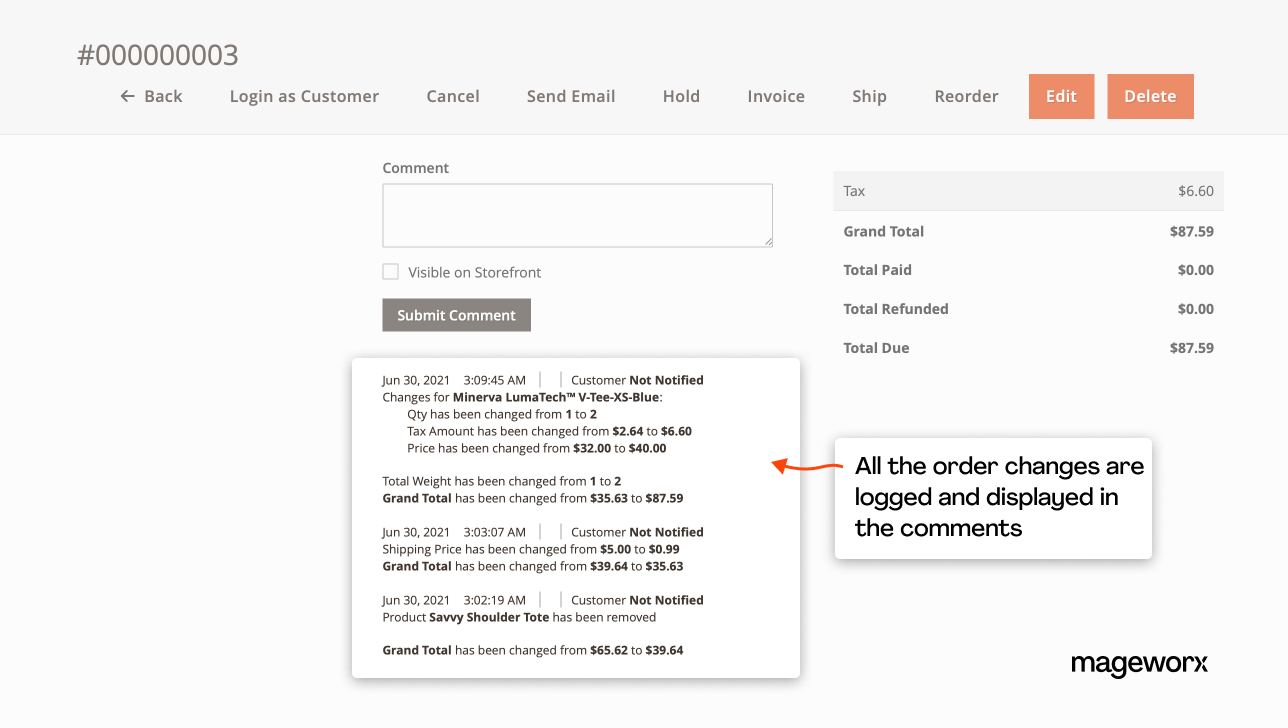1288x728 pixels.
Task: Select the order number heading #000000003
Action: [x=158, y=55]
